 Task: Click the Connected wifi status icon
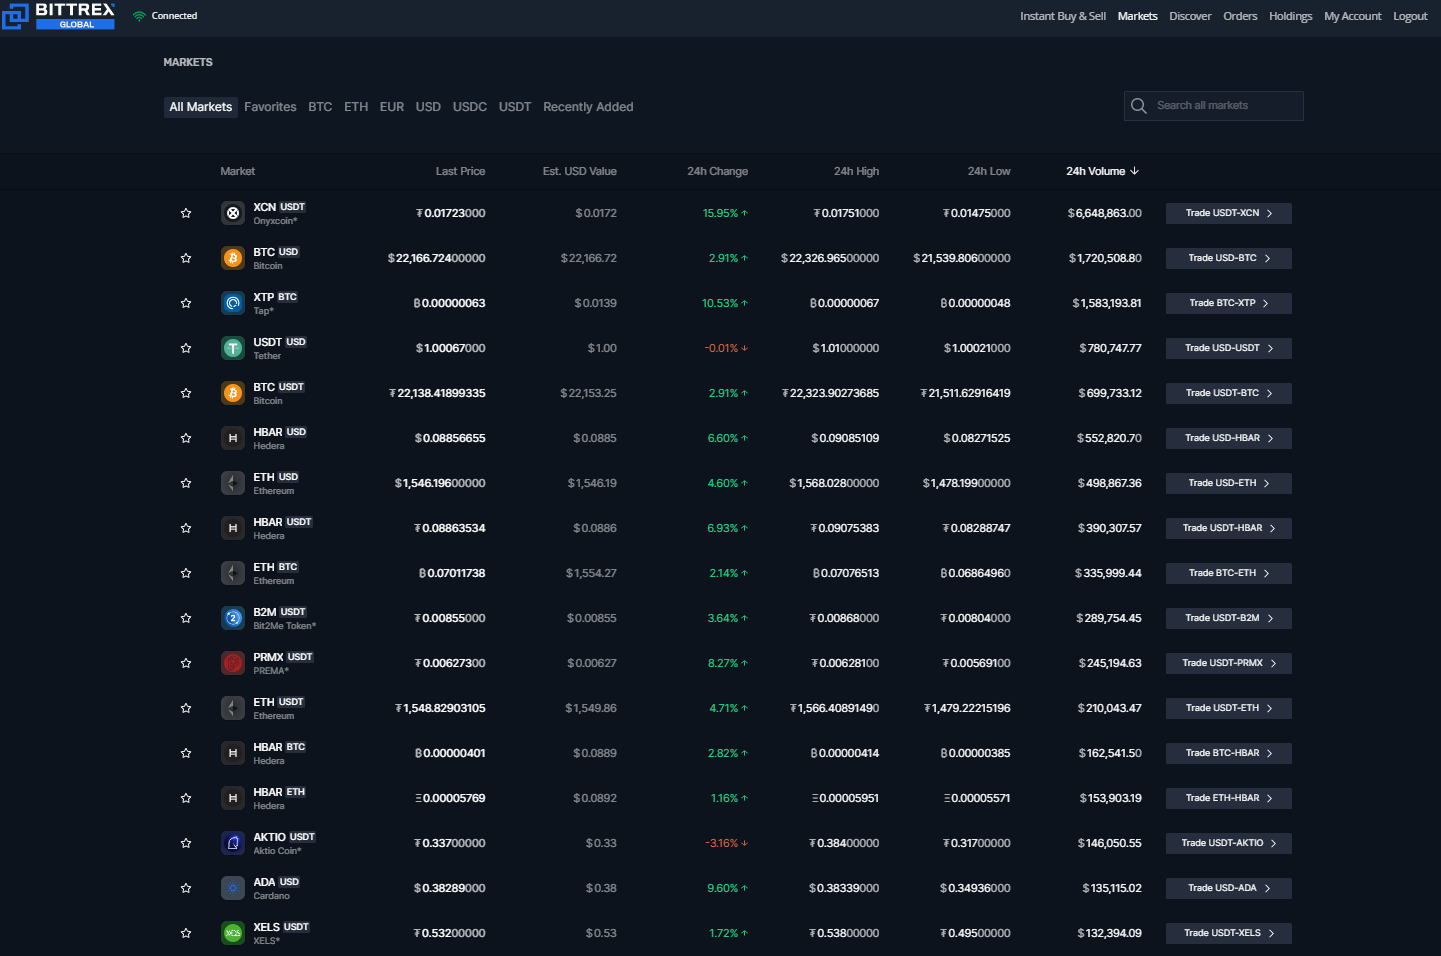click(x=139, y=16)
